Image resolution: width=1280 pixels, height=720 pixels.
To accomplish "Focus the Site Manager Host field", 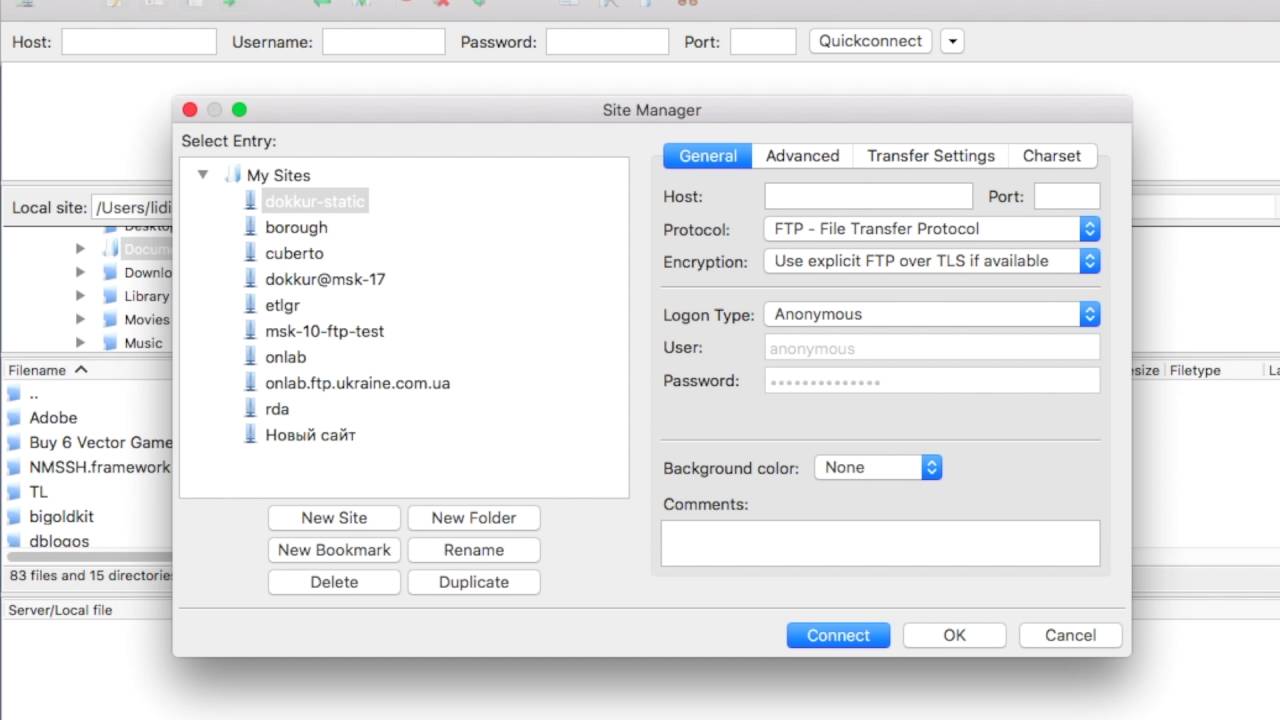I will coord(868,196).
